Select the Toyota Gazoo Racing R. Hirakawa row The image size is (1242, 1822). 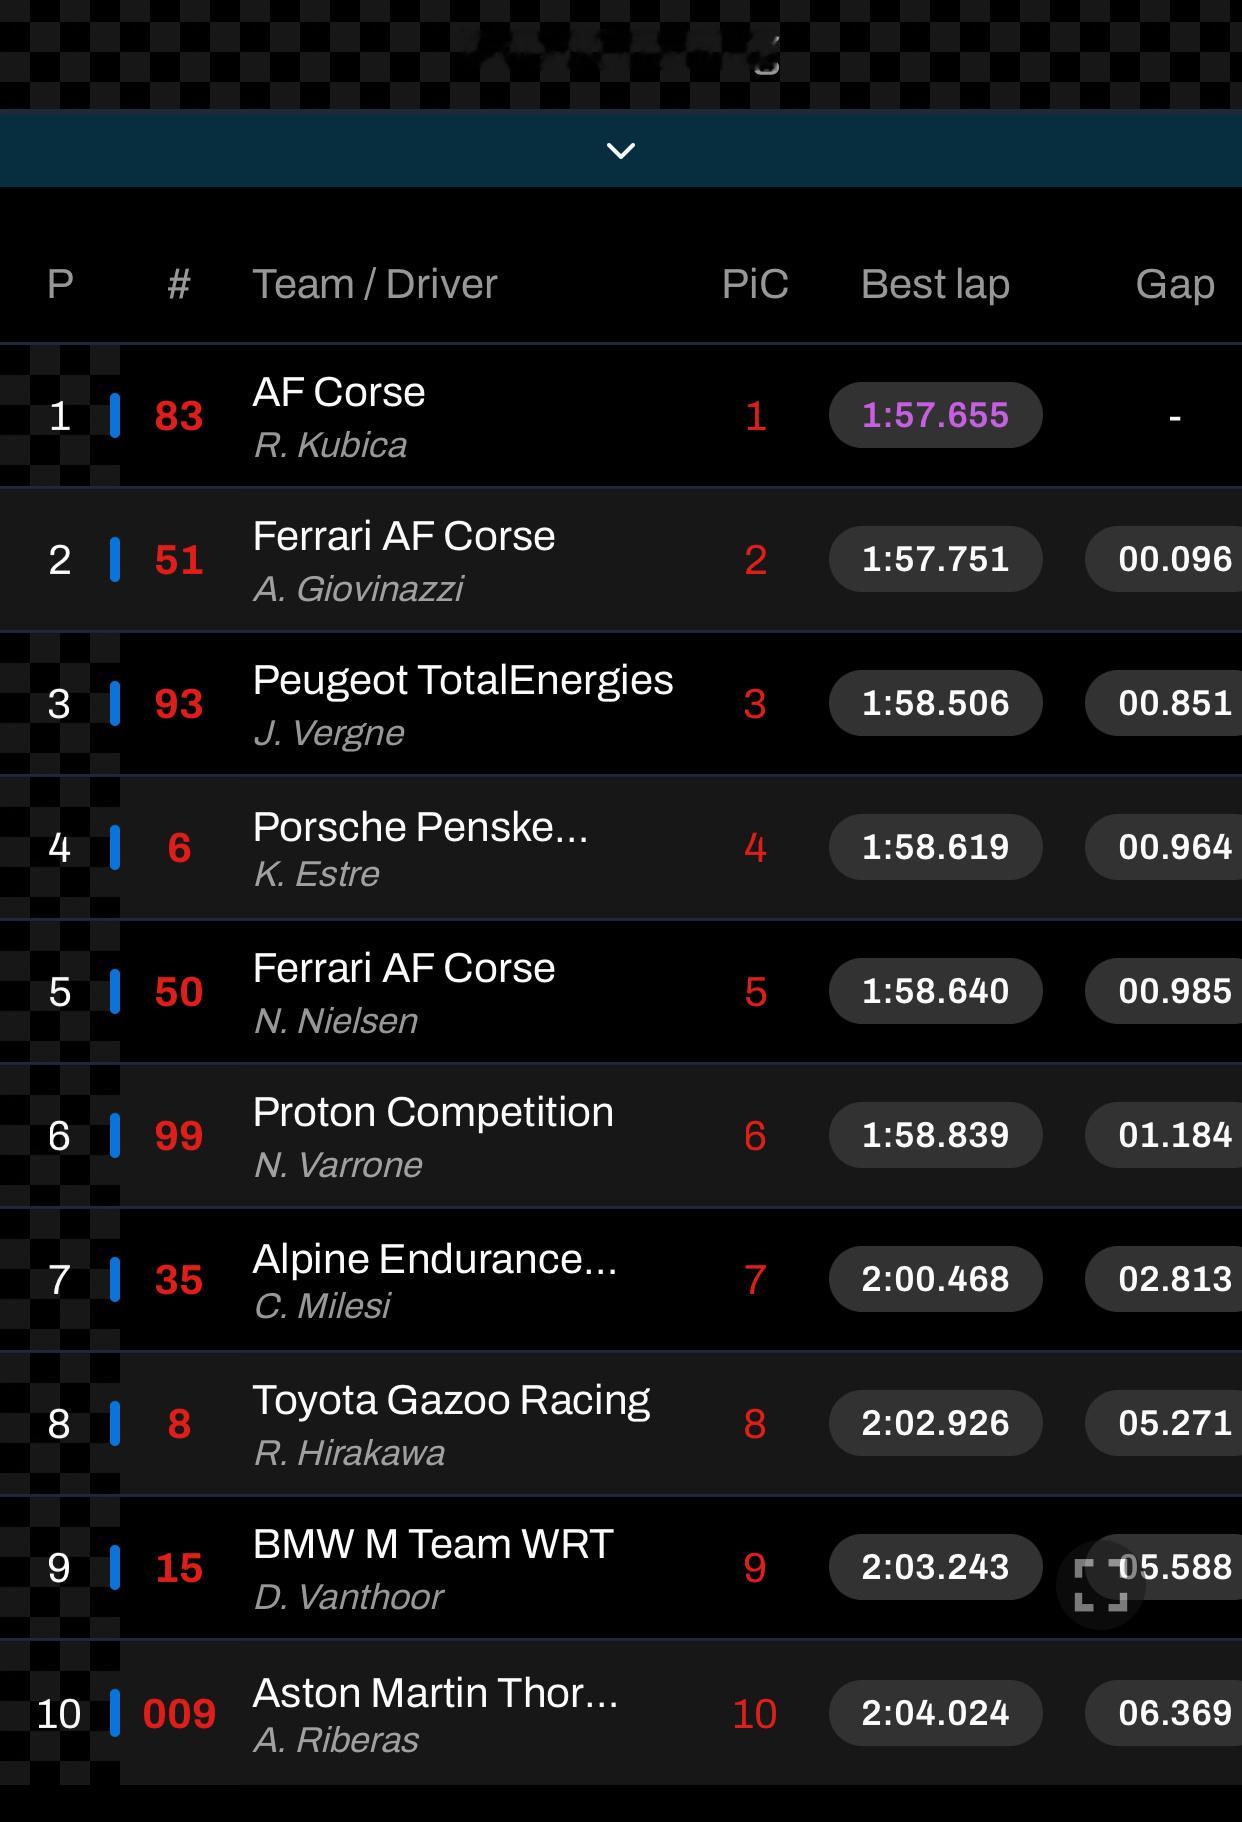coord(621,1424)
